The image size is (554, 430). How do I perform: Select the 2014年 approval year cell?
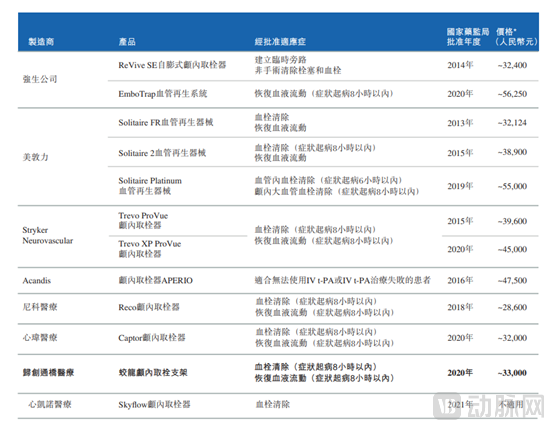[460, 65]
